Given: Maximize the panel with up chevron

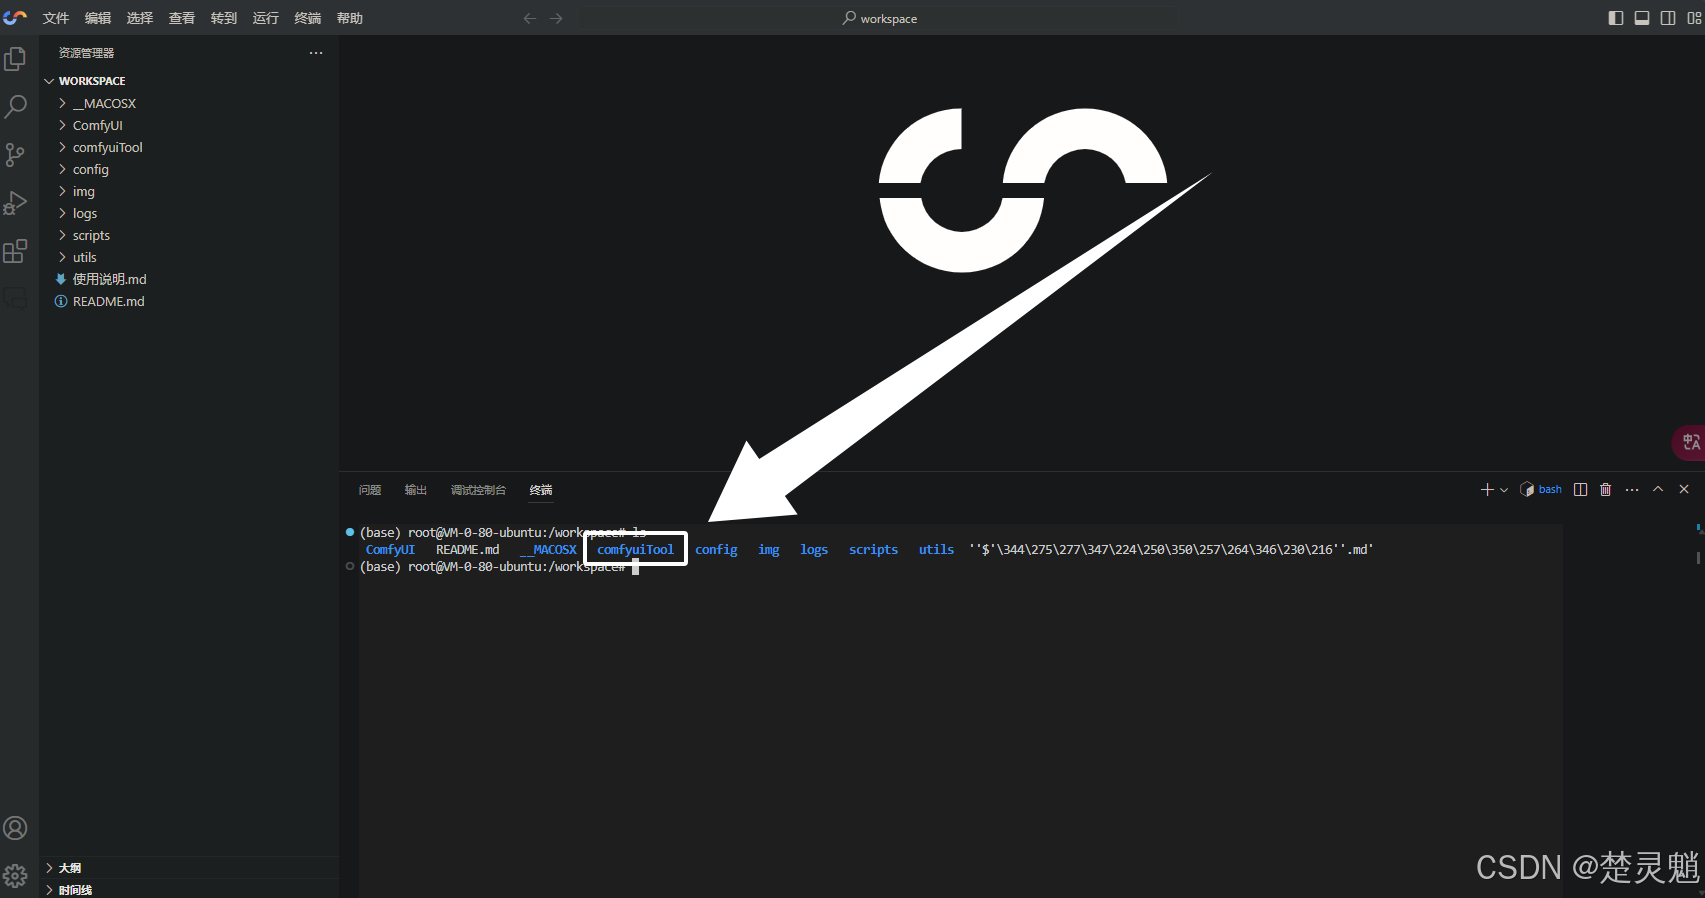Looking at the screenshot, I should pyautogui.click(x=1658, y=489).
